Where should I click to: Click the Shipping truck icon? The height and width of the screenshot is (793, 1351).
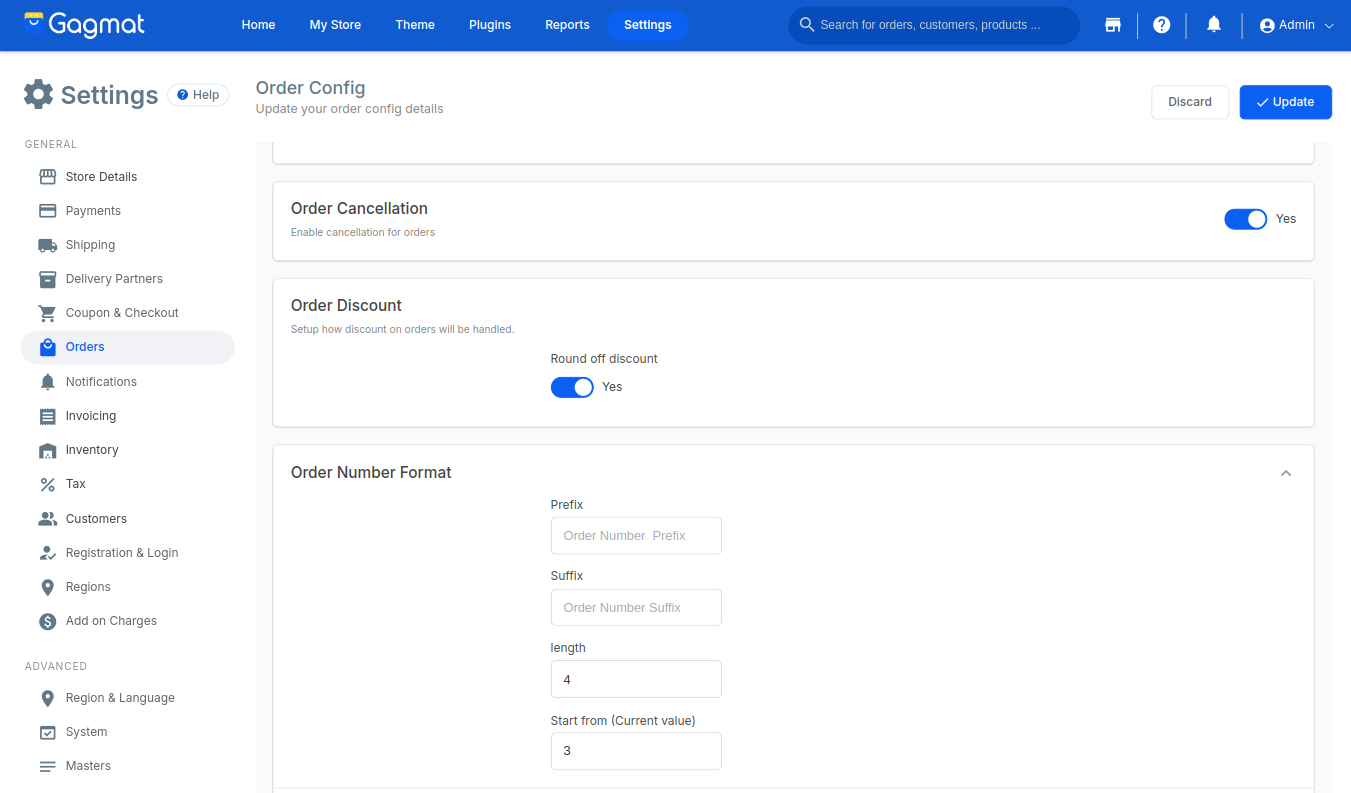[x=47, y=245]
